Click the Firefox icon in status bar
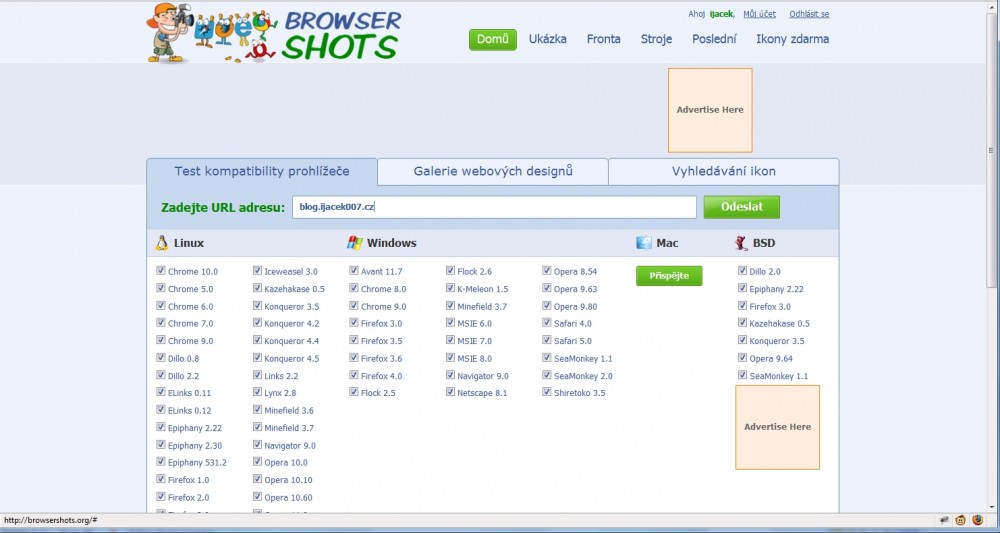The height and width of the screenshot is (533, 1000). click(977, 520)
